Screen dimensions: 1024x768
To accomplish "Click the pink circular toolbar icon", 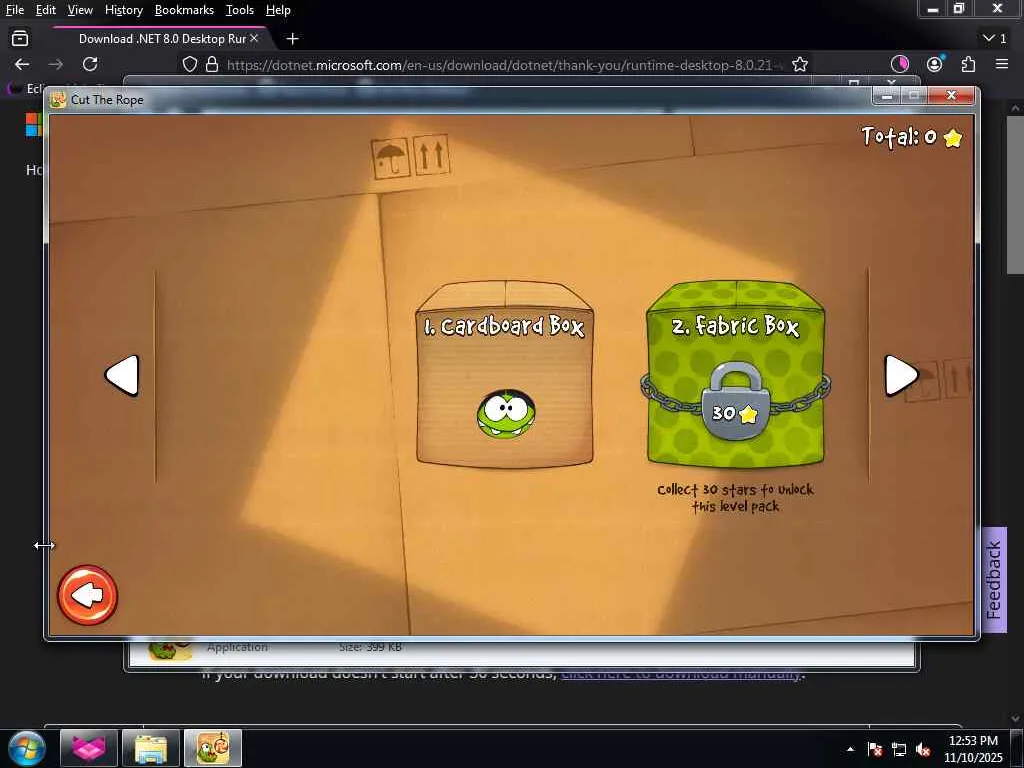I will 900,64.
